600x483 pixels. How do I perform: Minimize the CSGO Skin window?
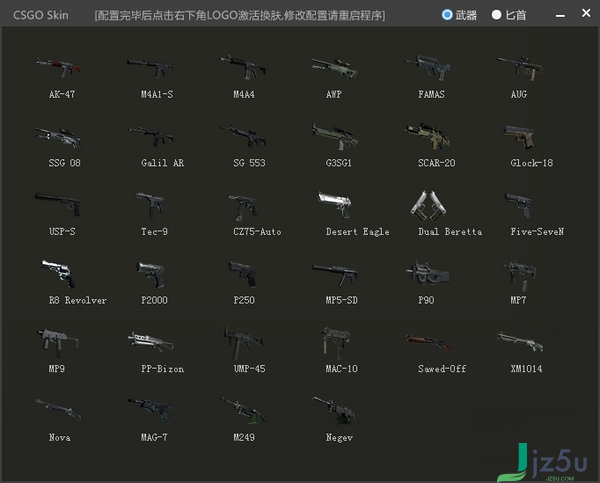coord(560,15)
